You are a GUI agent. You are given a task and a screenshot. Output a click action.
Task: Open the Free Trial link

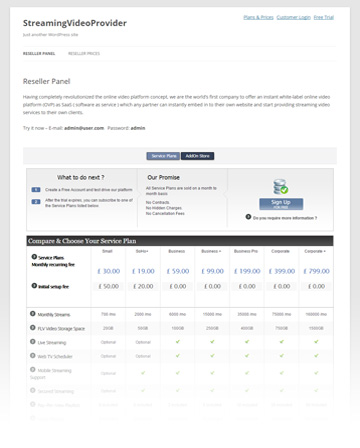pyautogui.click(x=324, y=17)
